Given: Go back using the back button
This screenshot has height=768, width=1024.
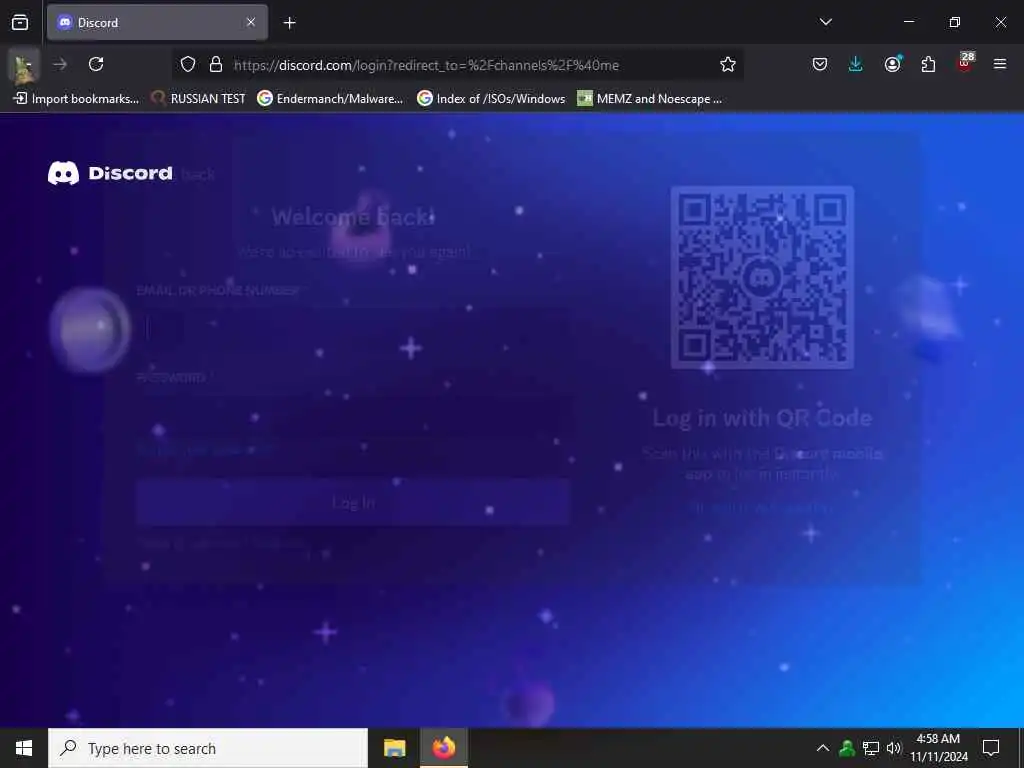Looking at the screenshot, I should click(x=24, y=65).
